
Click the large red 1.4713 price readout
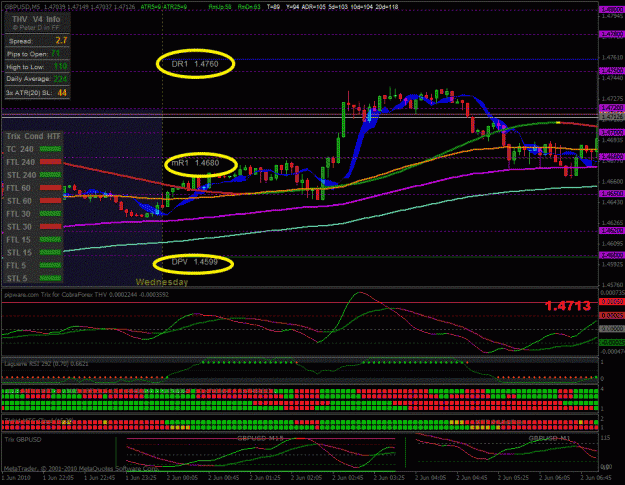[x=568, y=306]
